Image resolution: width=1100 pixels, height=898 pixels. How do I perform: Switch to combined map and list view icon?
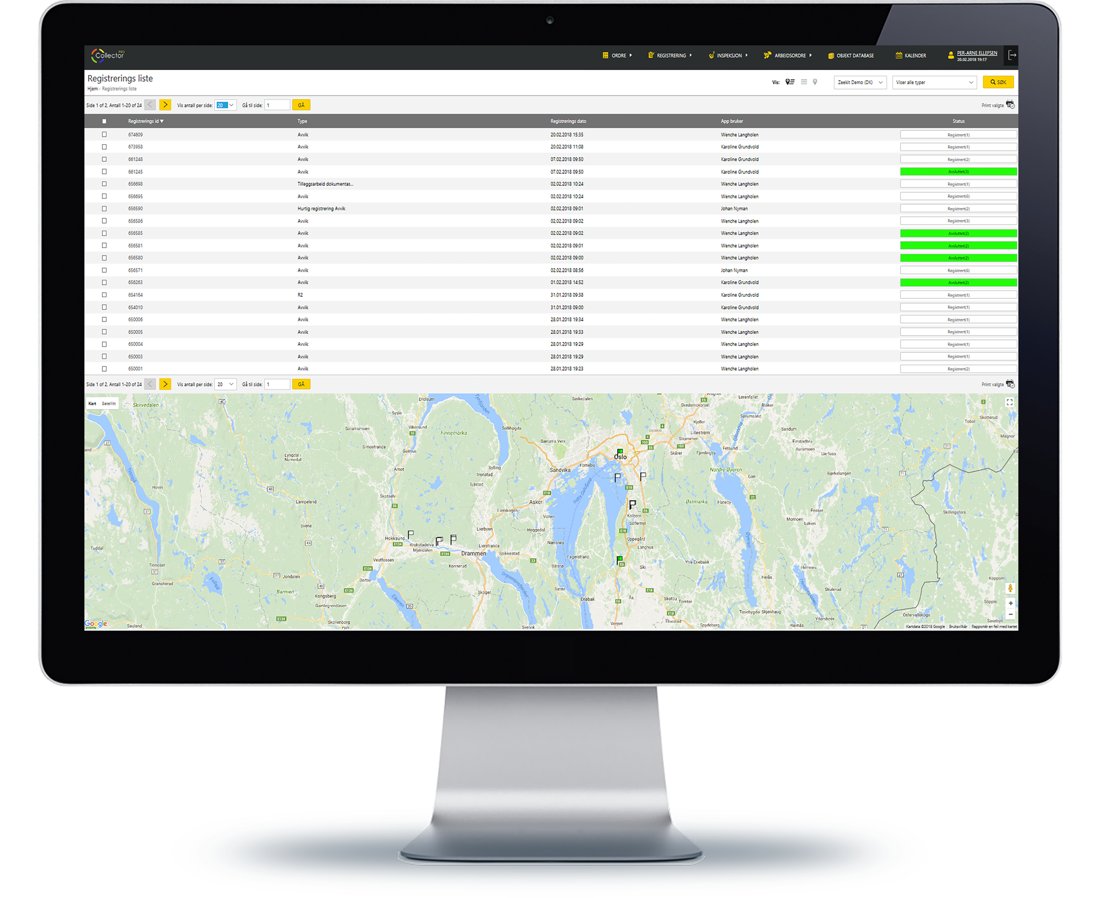point(790,82)
